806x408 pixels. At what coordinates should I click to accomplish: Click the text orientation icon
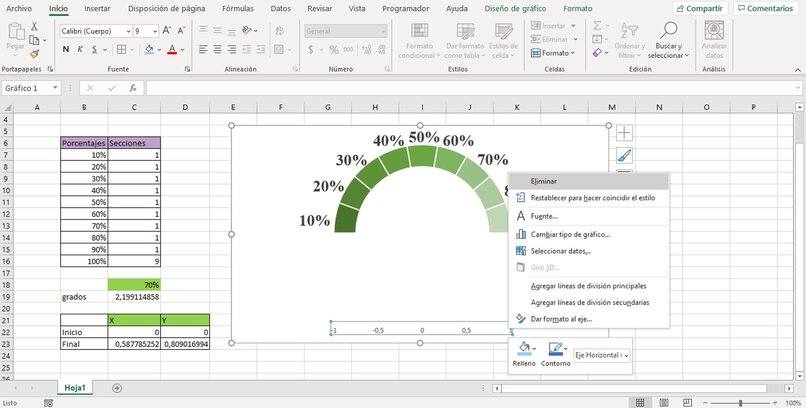(x=247, y=30)
